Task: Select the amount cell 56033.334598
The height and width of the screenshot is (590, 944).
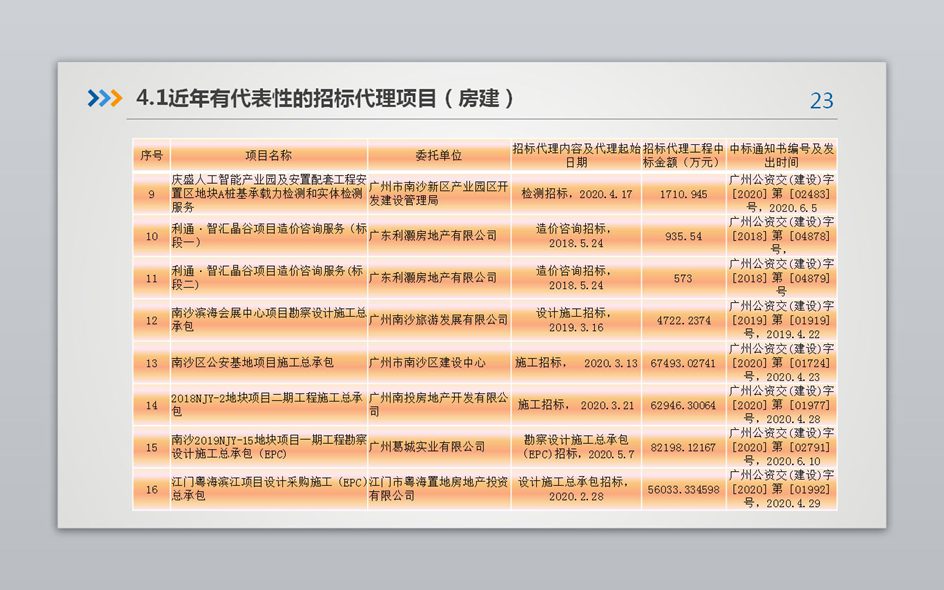Action: coord(683,489)
